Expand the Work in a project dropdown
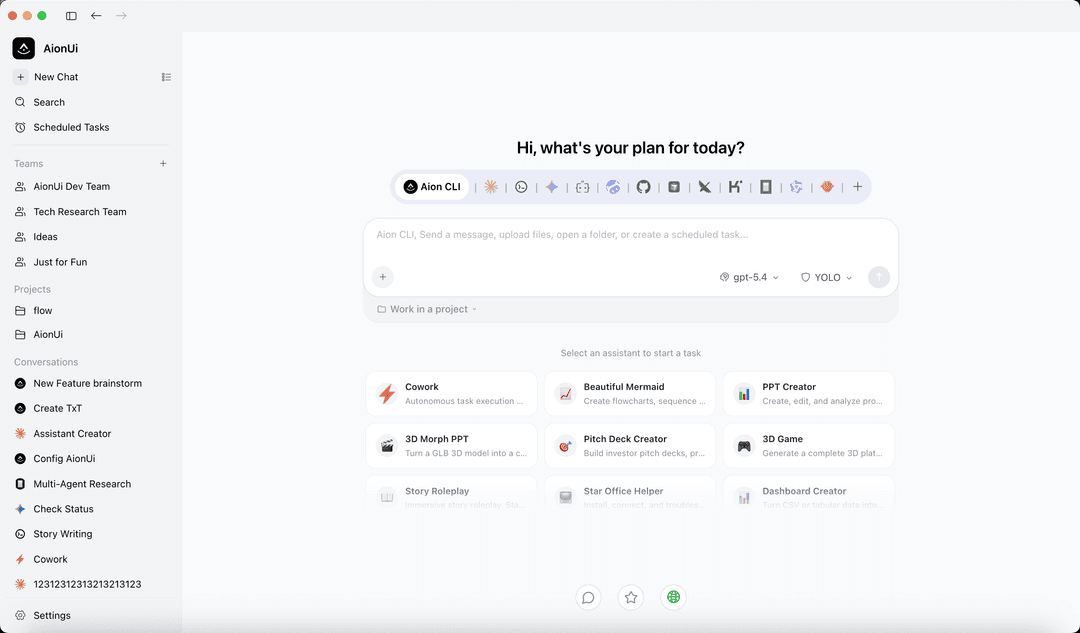 [427, 309]
